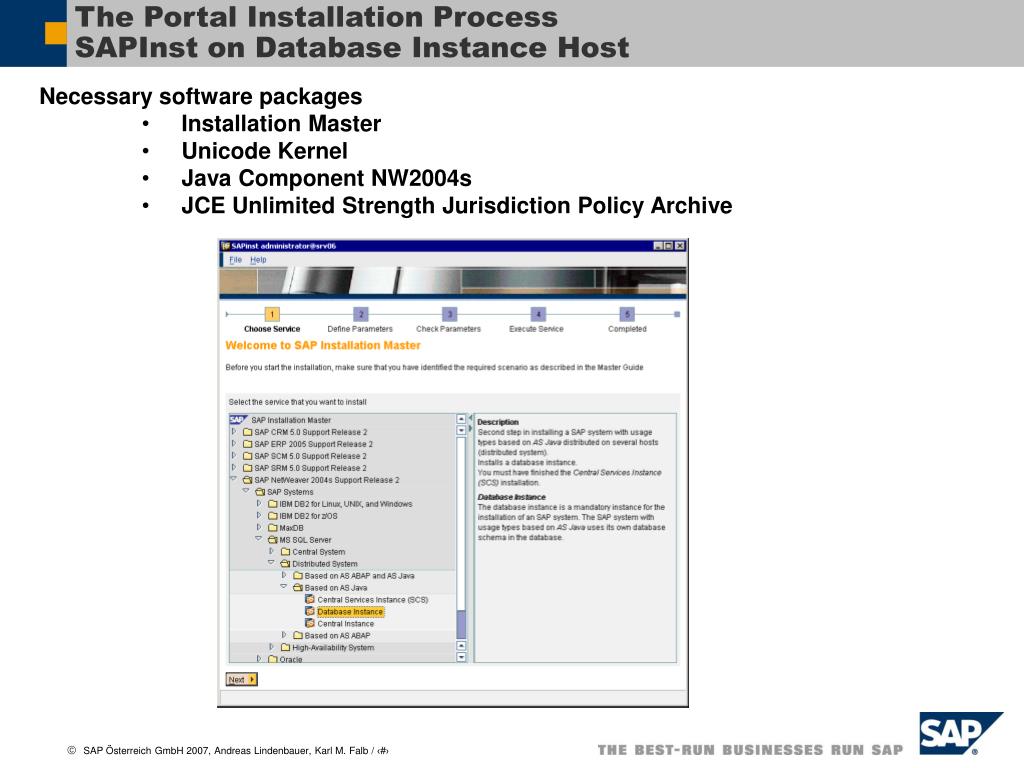Click the MS SQL Server folder icon
Image resolution: width=1024 pixels, height=768 pixels.
tap(273, 540)
